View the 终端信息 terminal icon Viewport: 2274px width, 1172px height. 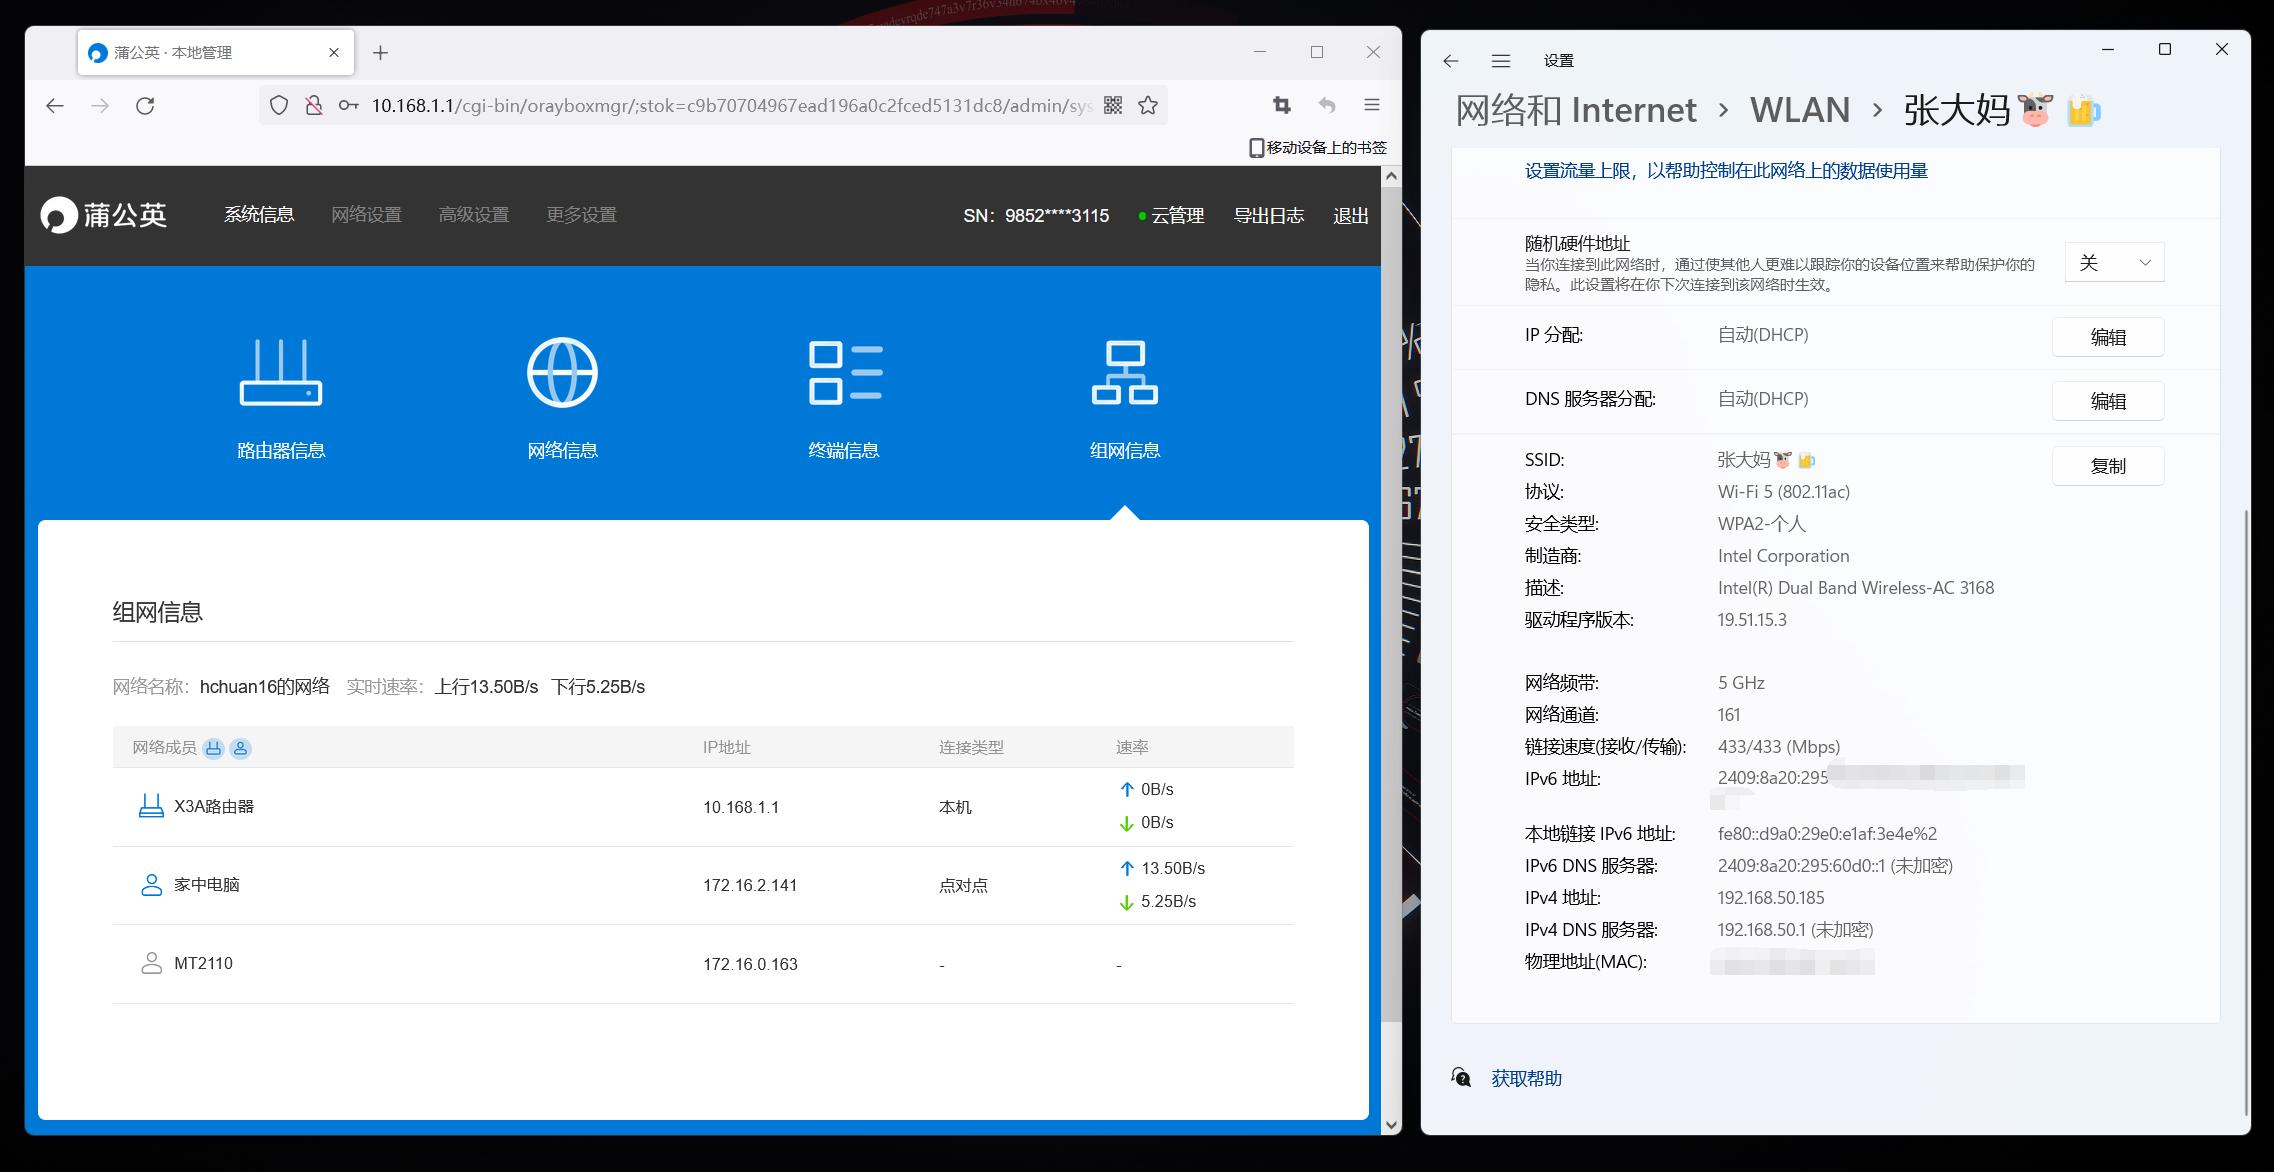[845, 370]
